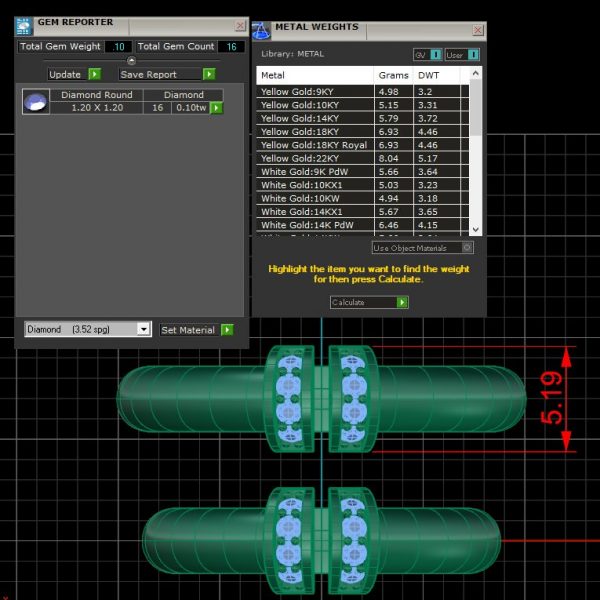Select the White Gold:10KW row

click(362, 199)
